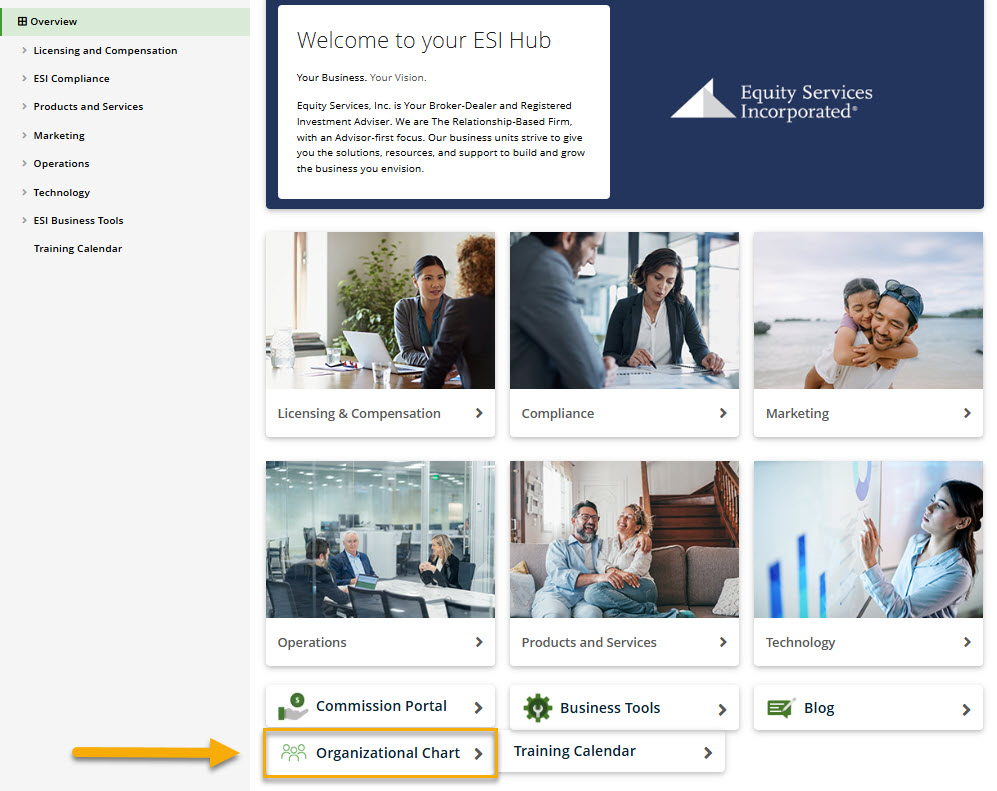Click the Commission Portal hand-with-dollar icon
This screenshot has width=997, height=791.
tap(293, 706)
